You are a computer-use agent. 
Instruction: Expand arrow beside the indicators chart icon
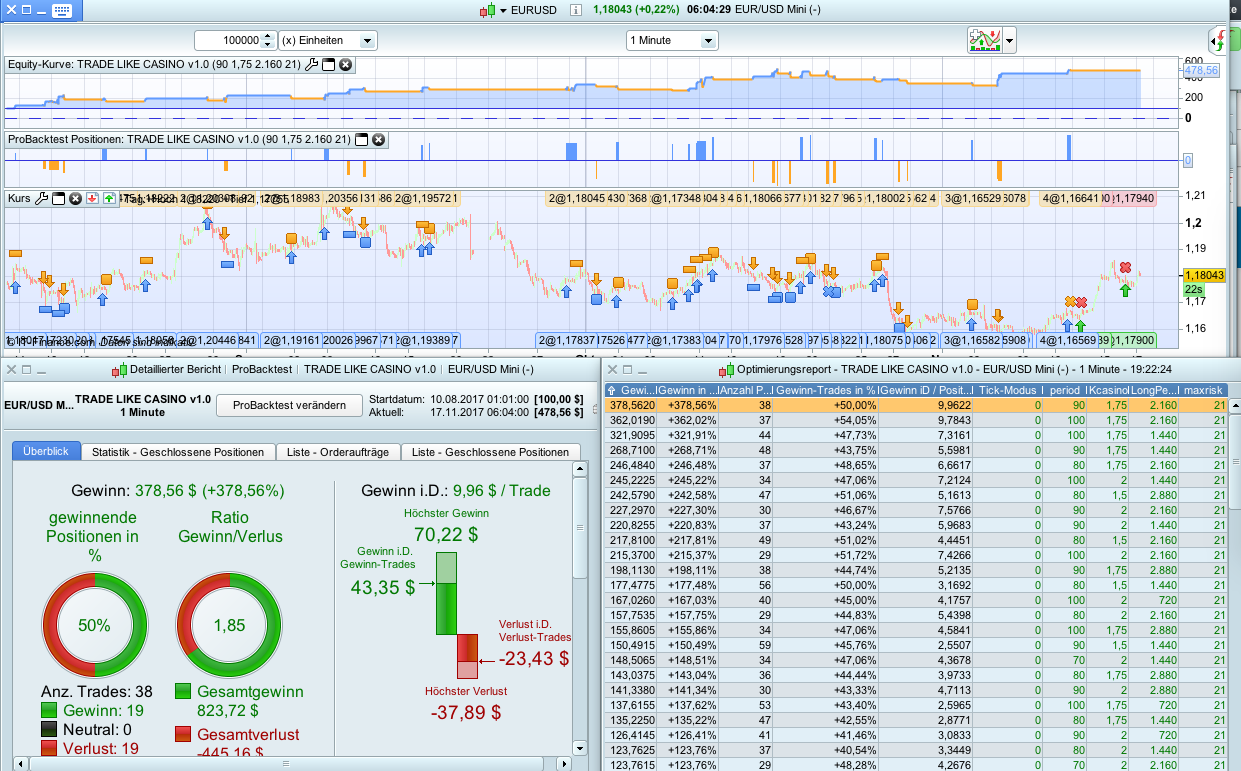pyautogui.click(x=1010, y=42)
